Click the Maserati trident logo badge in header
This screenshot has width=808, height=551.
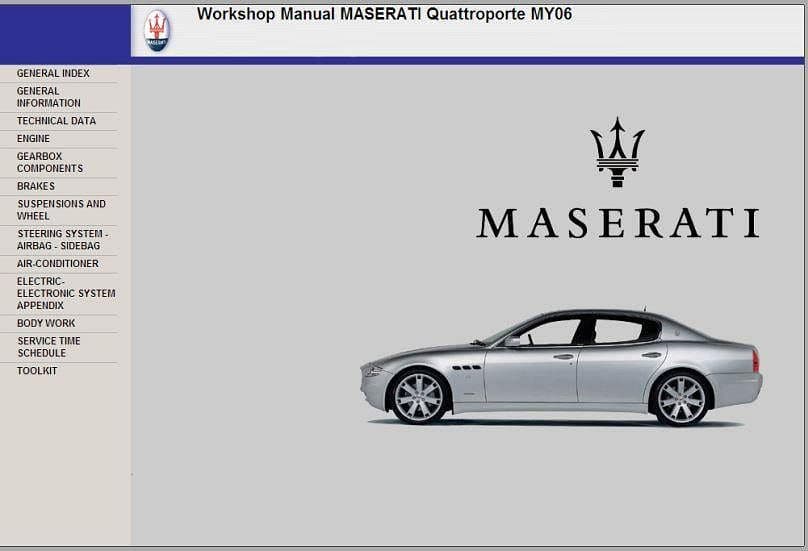pos(157,31)
